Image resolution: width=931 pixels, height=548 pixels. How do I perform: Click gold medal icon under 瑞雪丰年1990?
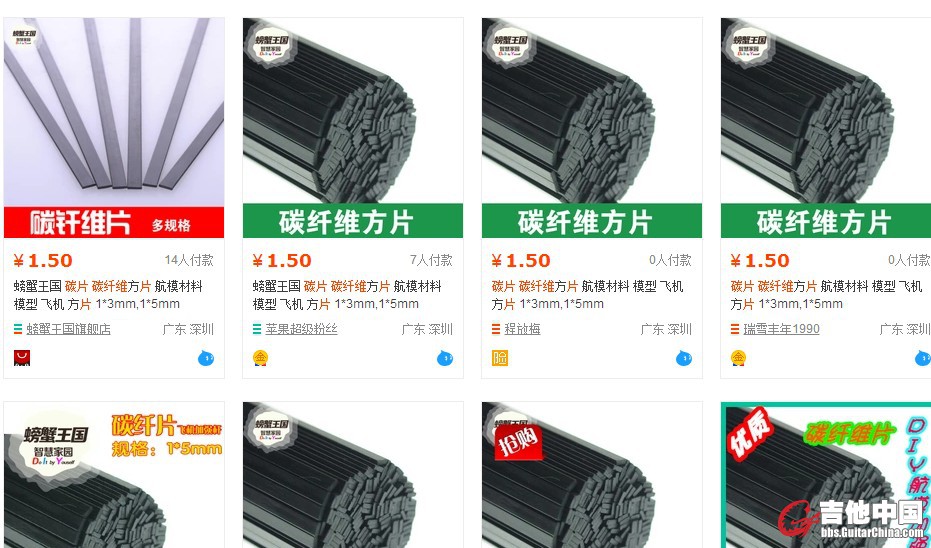[x=739, y=358]
